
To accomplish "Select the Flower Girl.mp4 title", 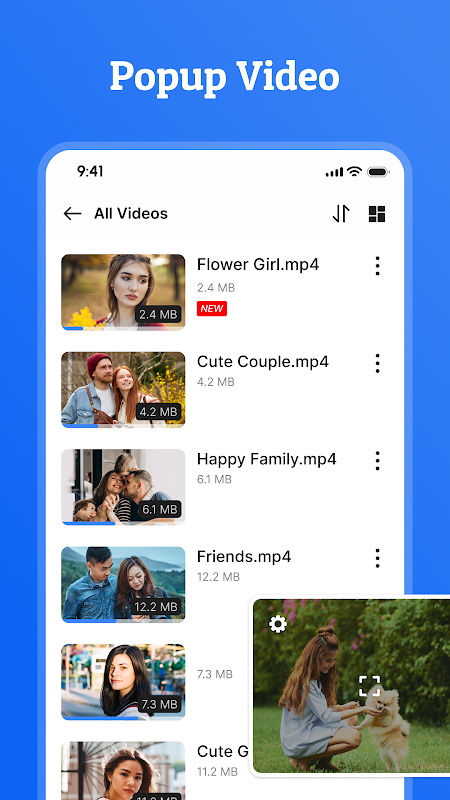I will [x=258, y=265].
